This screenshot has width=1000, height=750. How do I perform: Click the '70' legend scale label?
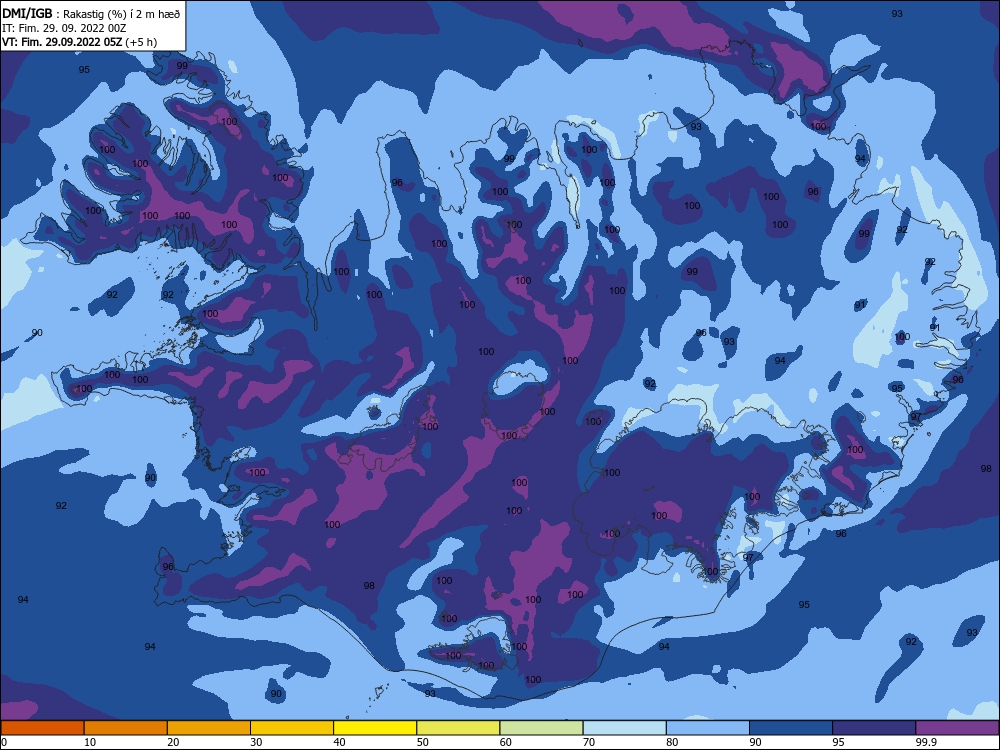(589, 742)
